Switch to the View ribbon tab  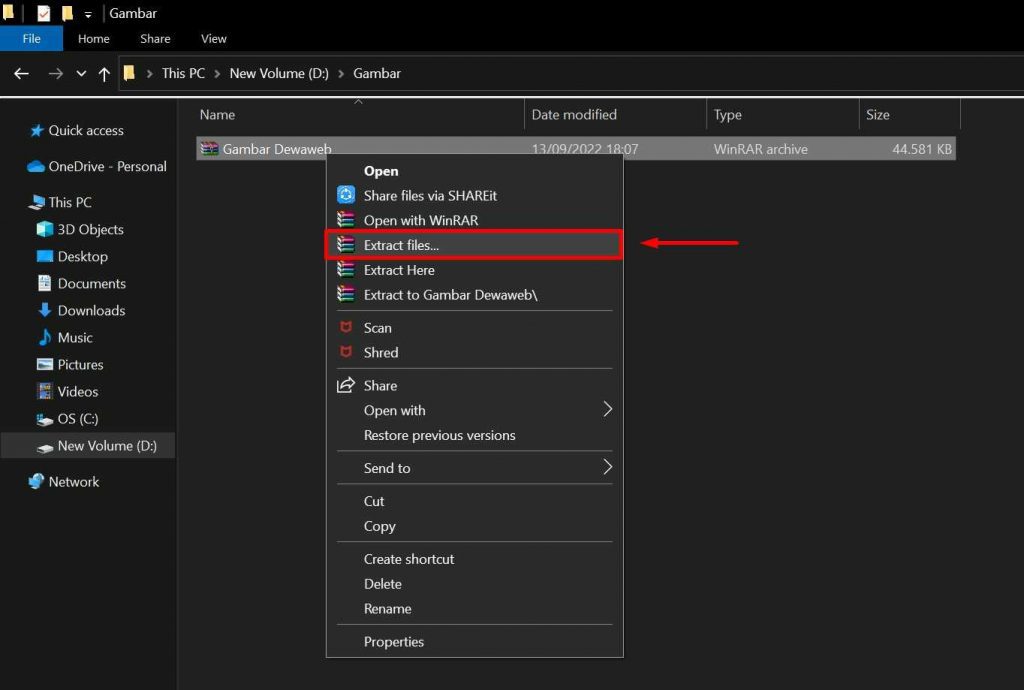click(214, 39)
